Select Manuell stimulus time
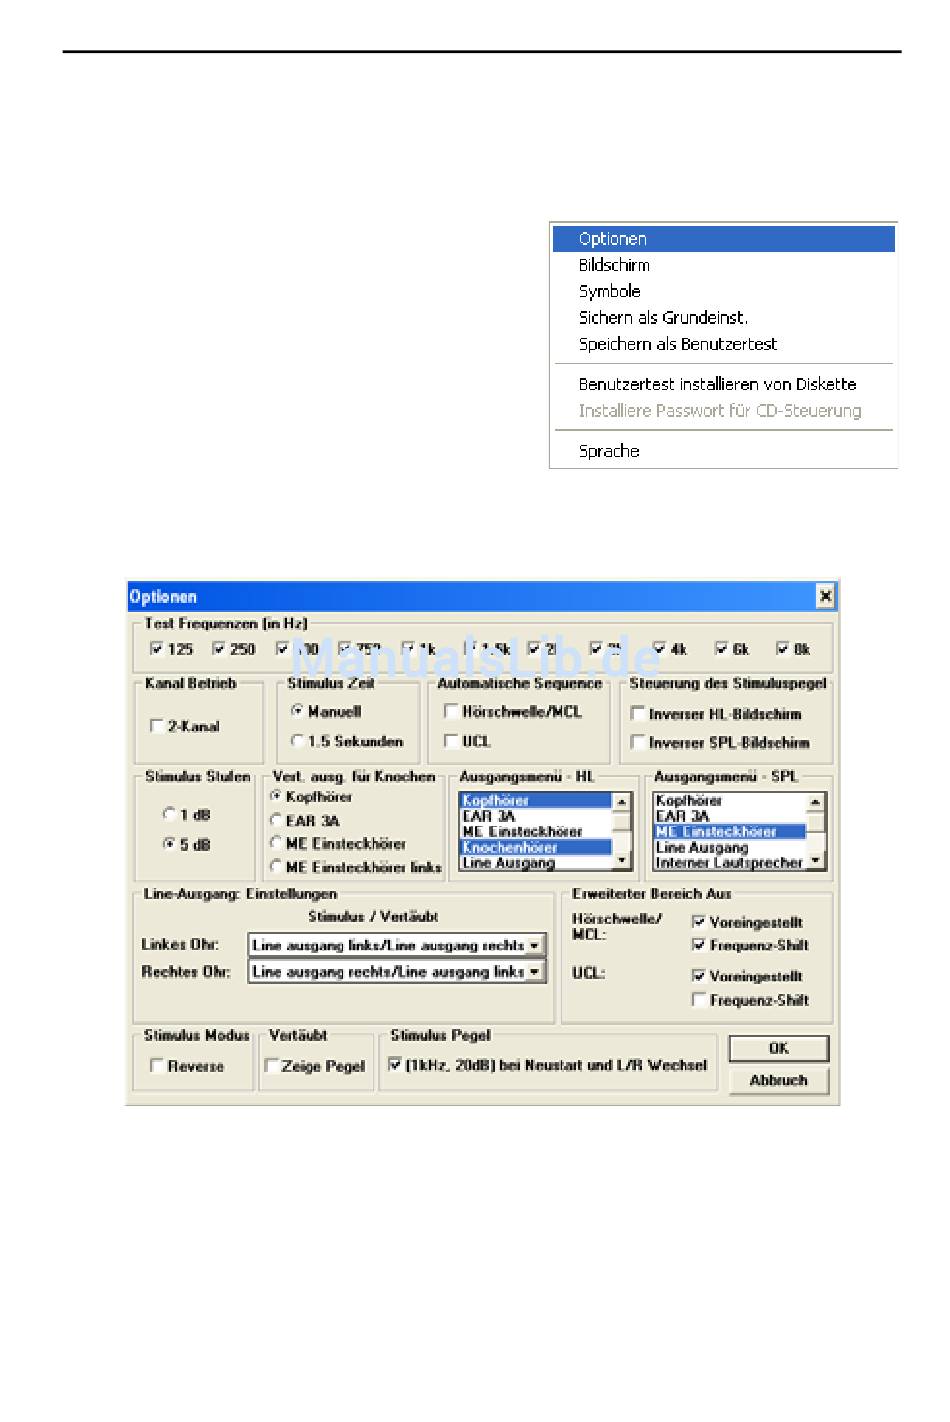This screenshot has height=1422, width=950. (x=297, y=711)
